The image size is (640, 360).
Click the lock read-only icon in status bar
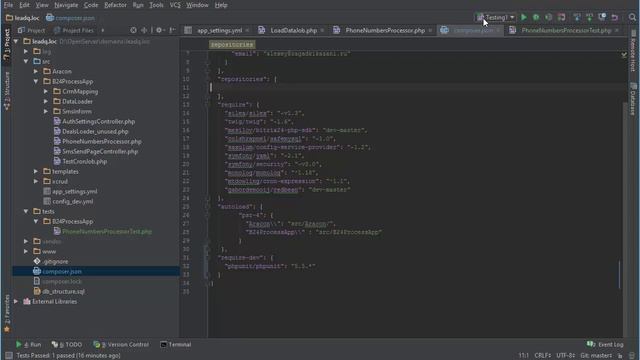click(620, 356)
